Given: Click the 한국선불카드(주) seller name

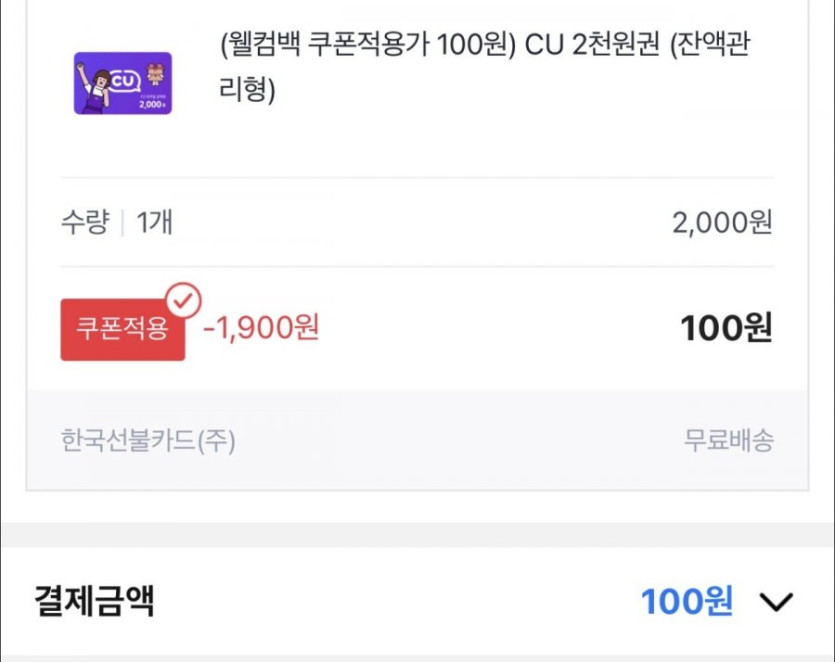Looking at the screenshot, I should point(148,440).
